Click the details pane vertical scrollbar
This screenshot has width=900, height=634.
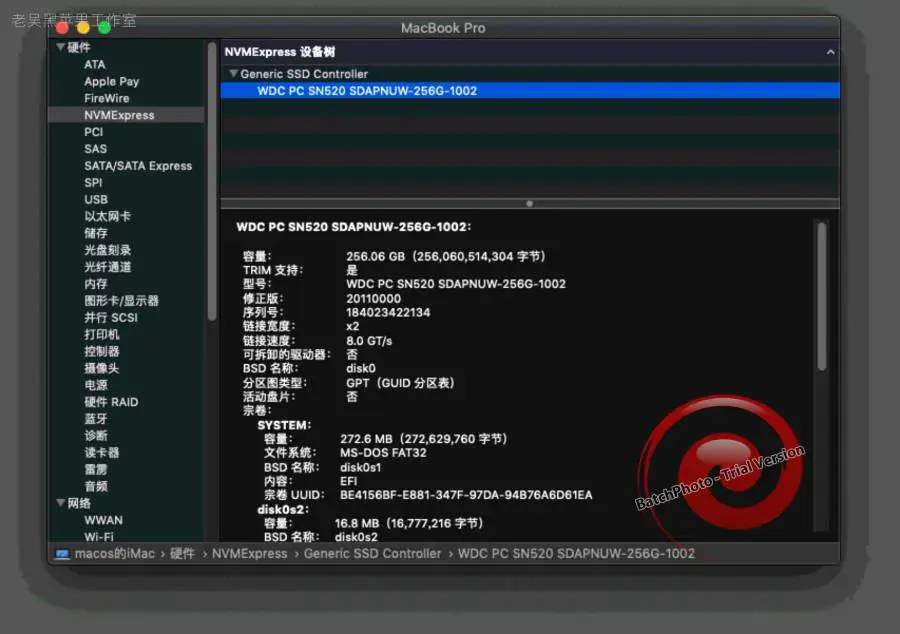point(821,295)
